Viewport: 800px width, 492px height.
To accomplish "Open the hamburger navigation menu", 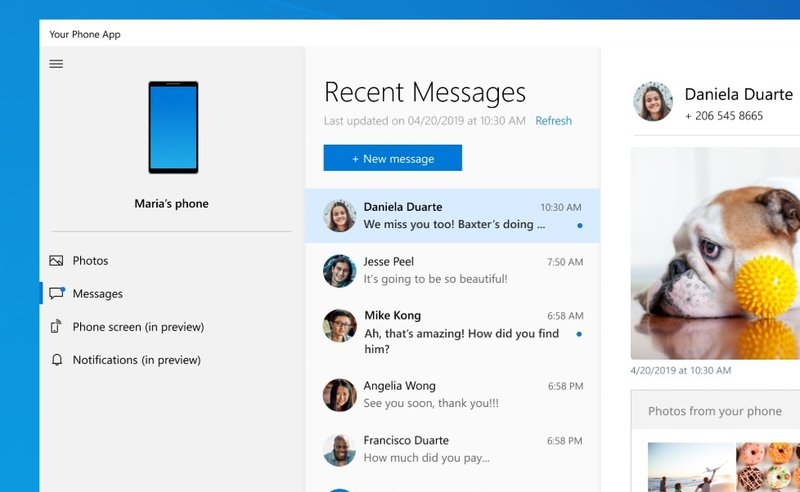I will [x=56, y=64].
